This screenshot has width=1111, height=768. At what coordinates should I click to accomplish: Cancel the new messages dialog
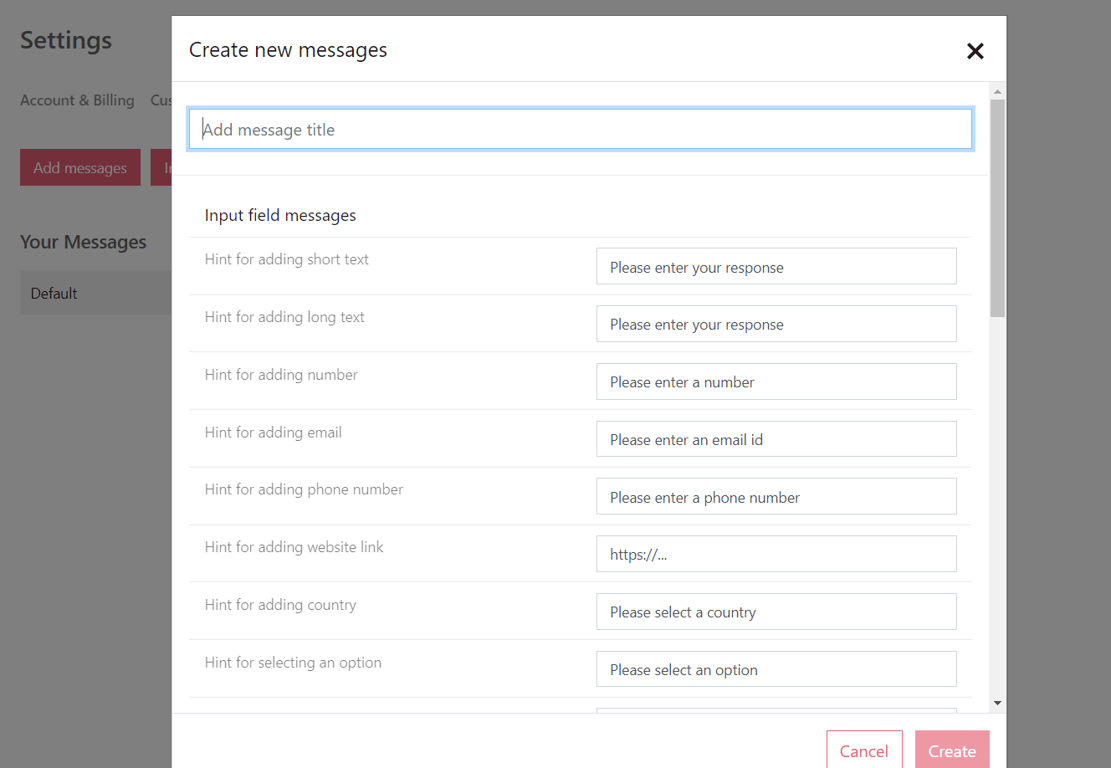pos(864,751)
